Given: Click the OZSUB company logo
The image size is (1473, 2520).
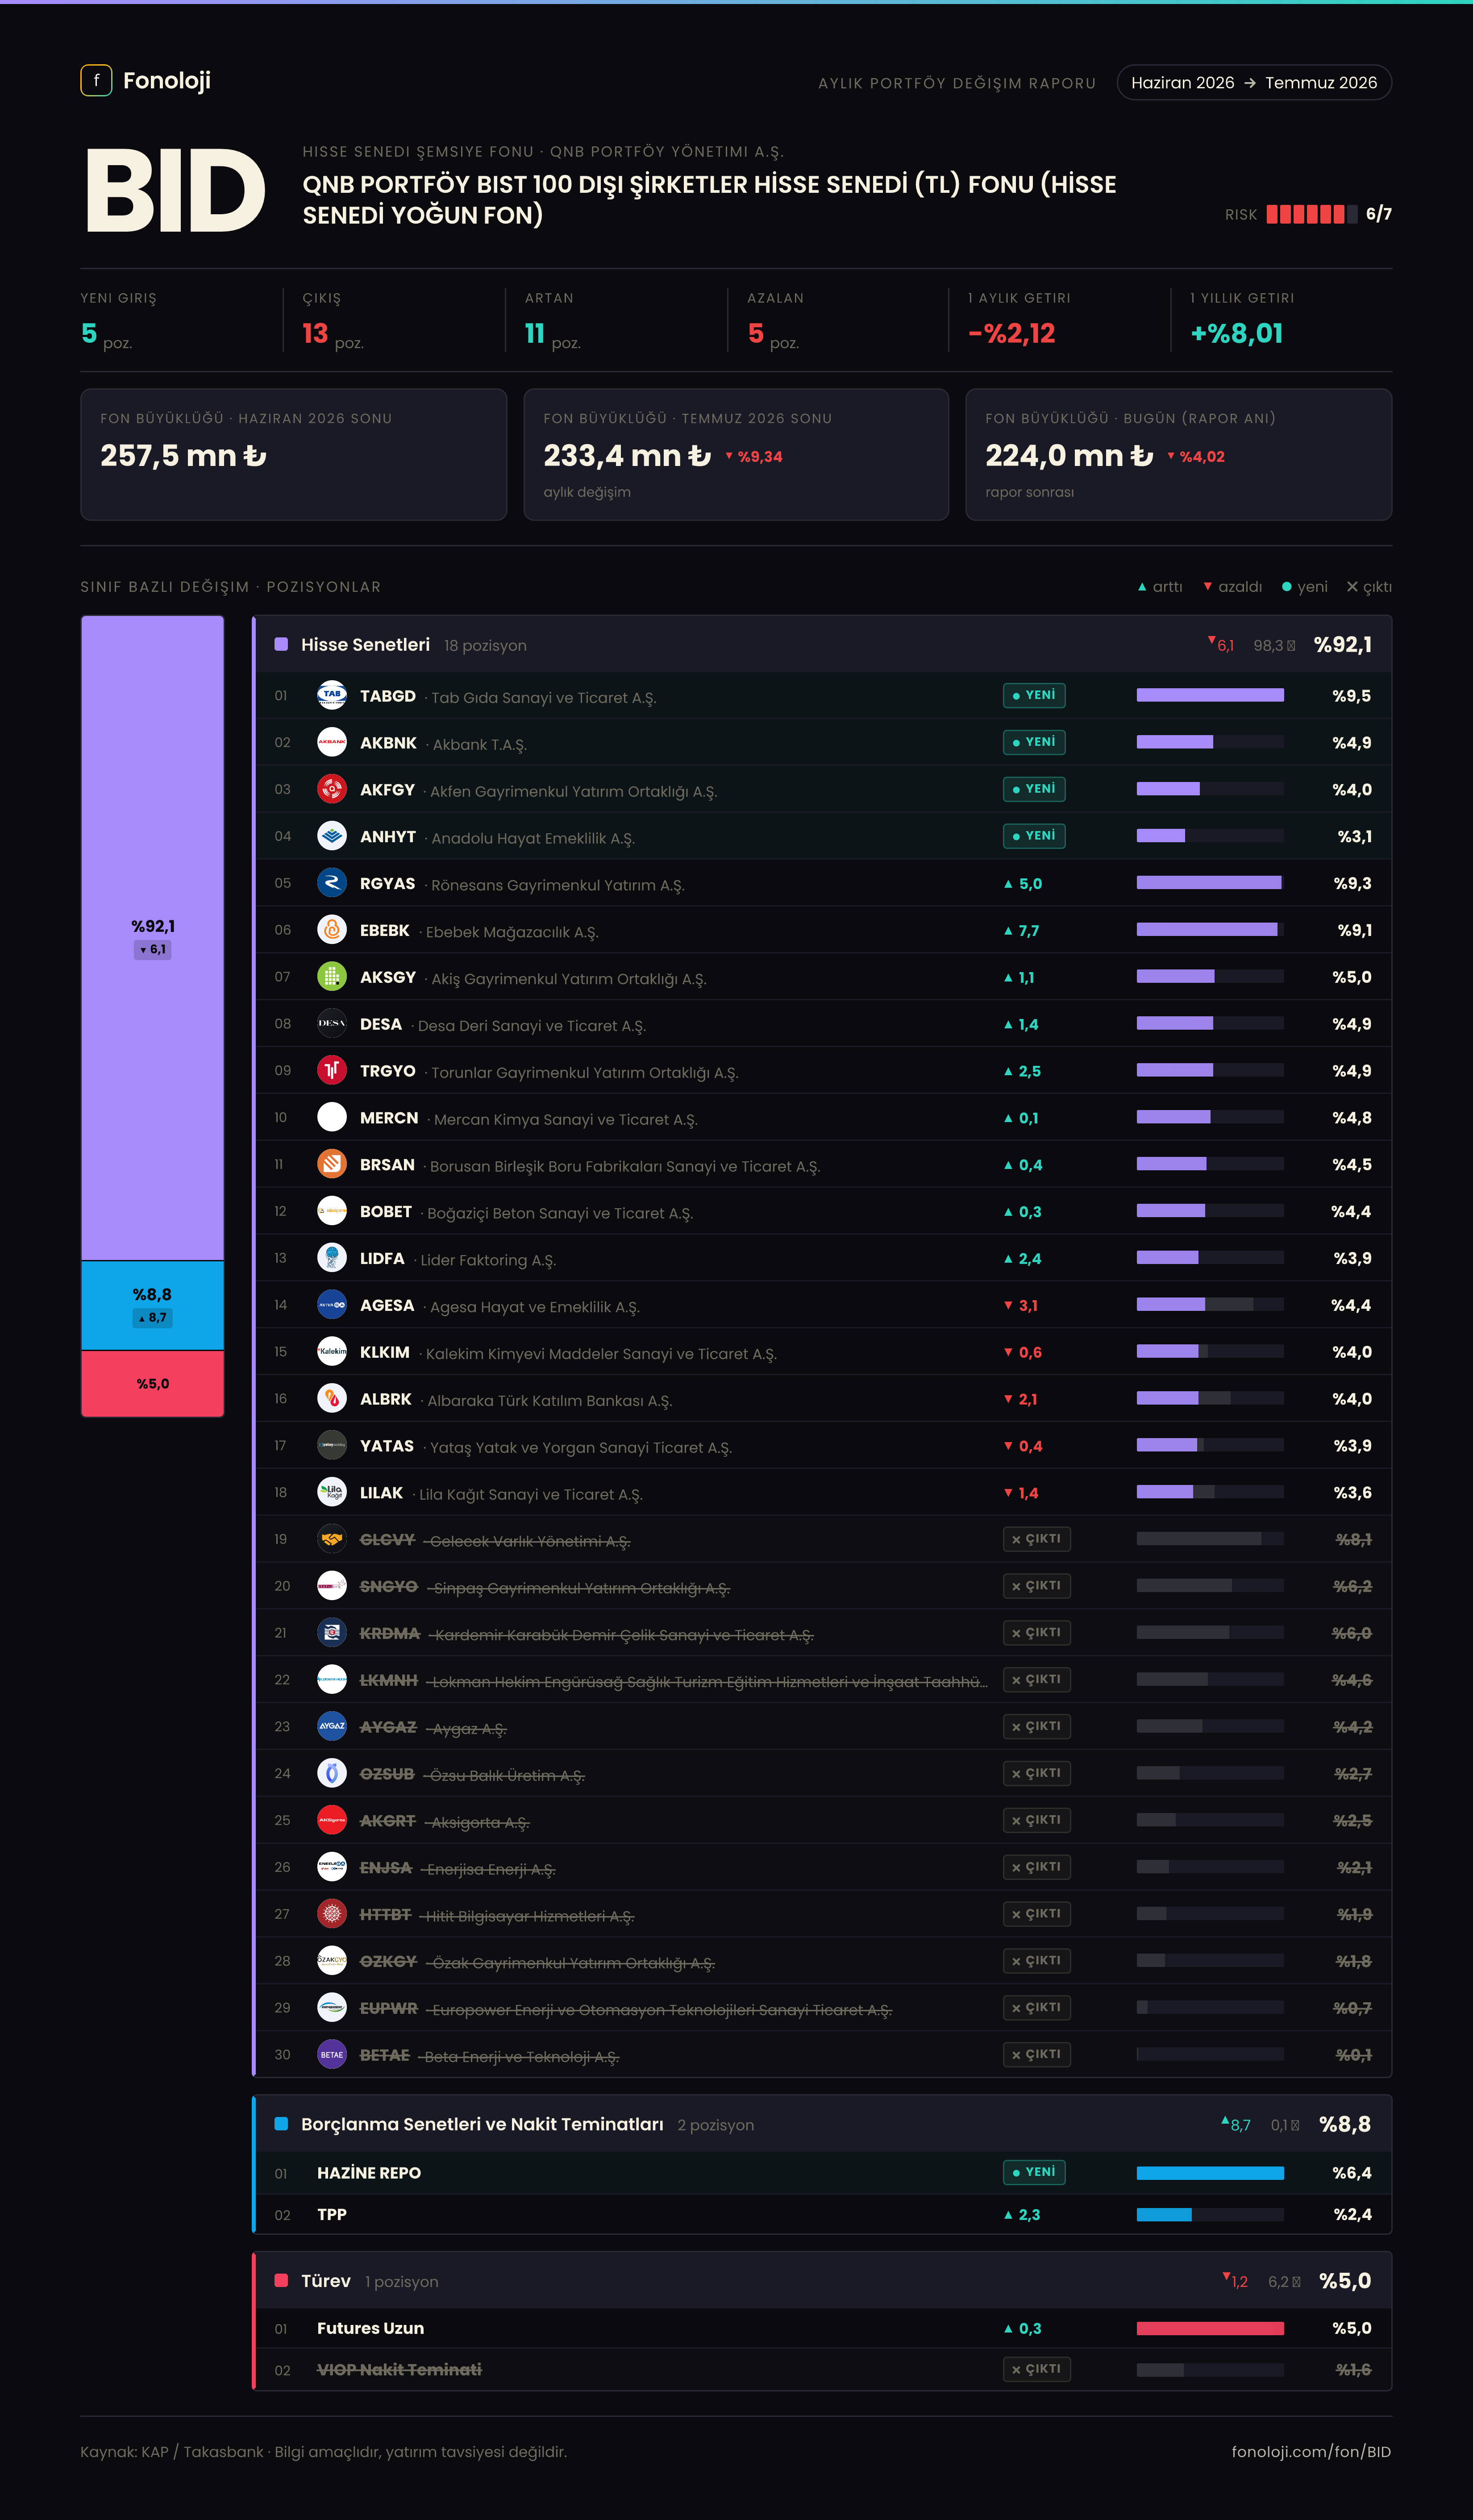Looking at the screenshot, I should pos(332,1773).
